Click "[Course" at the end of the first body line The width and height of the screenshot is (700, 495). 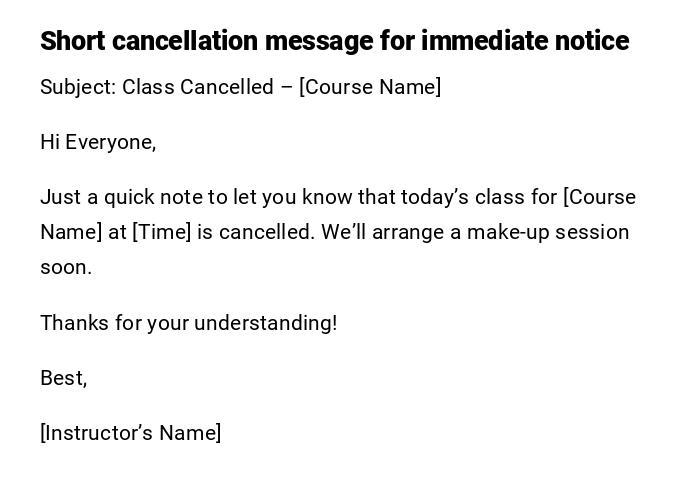[600, 197]
